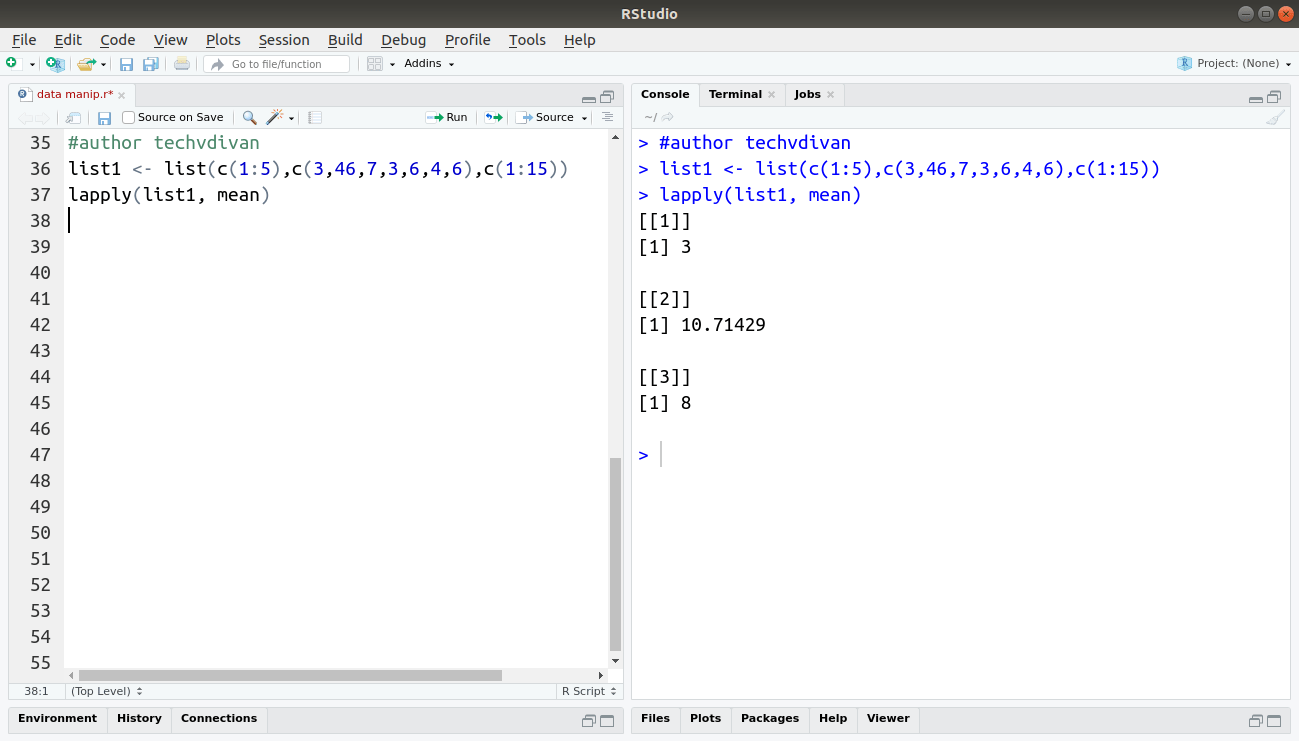Open the Edit menu
Viewport: 1299px width, 741px height.
pos(68,40)
